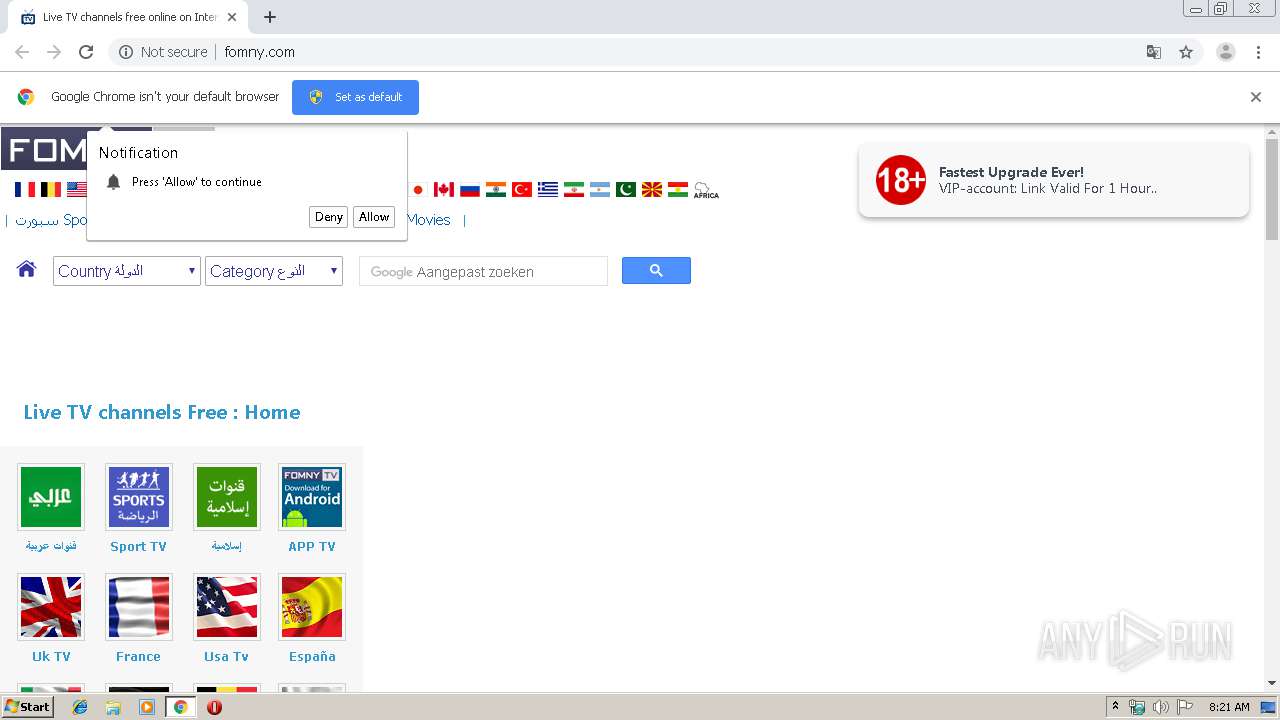Open the Arabic channels thumbnail
The width and height of the screenshot is (1280, 720).
(x=51, y=497)
